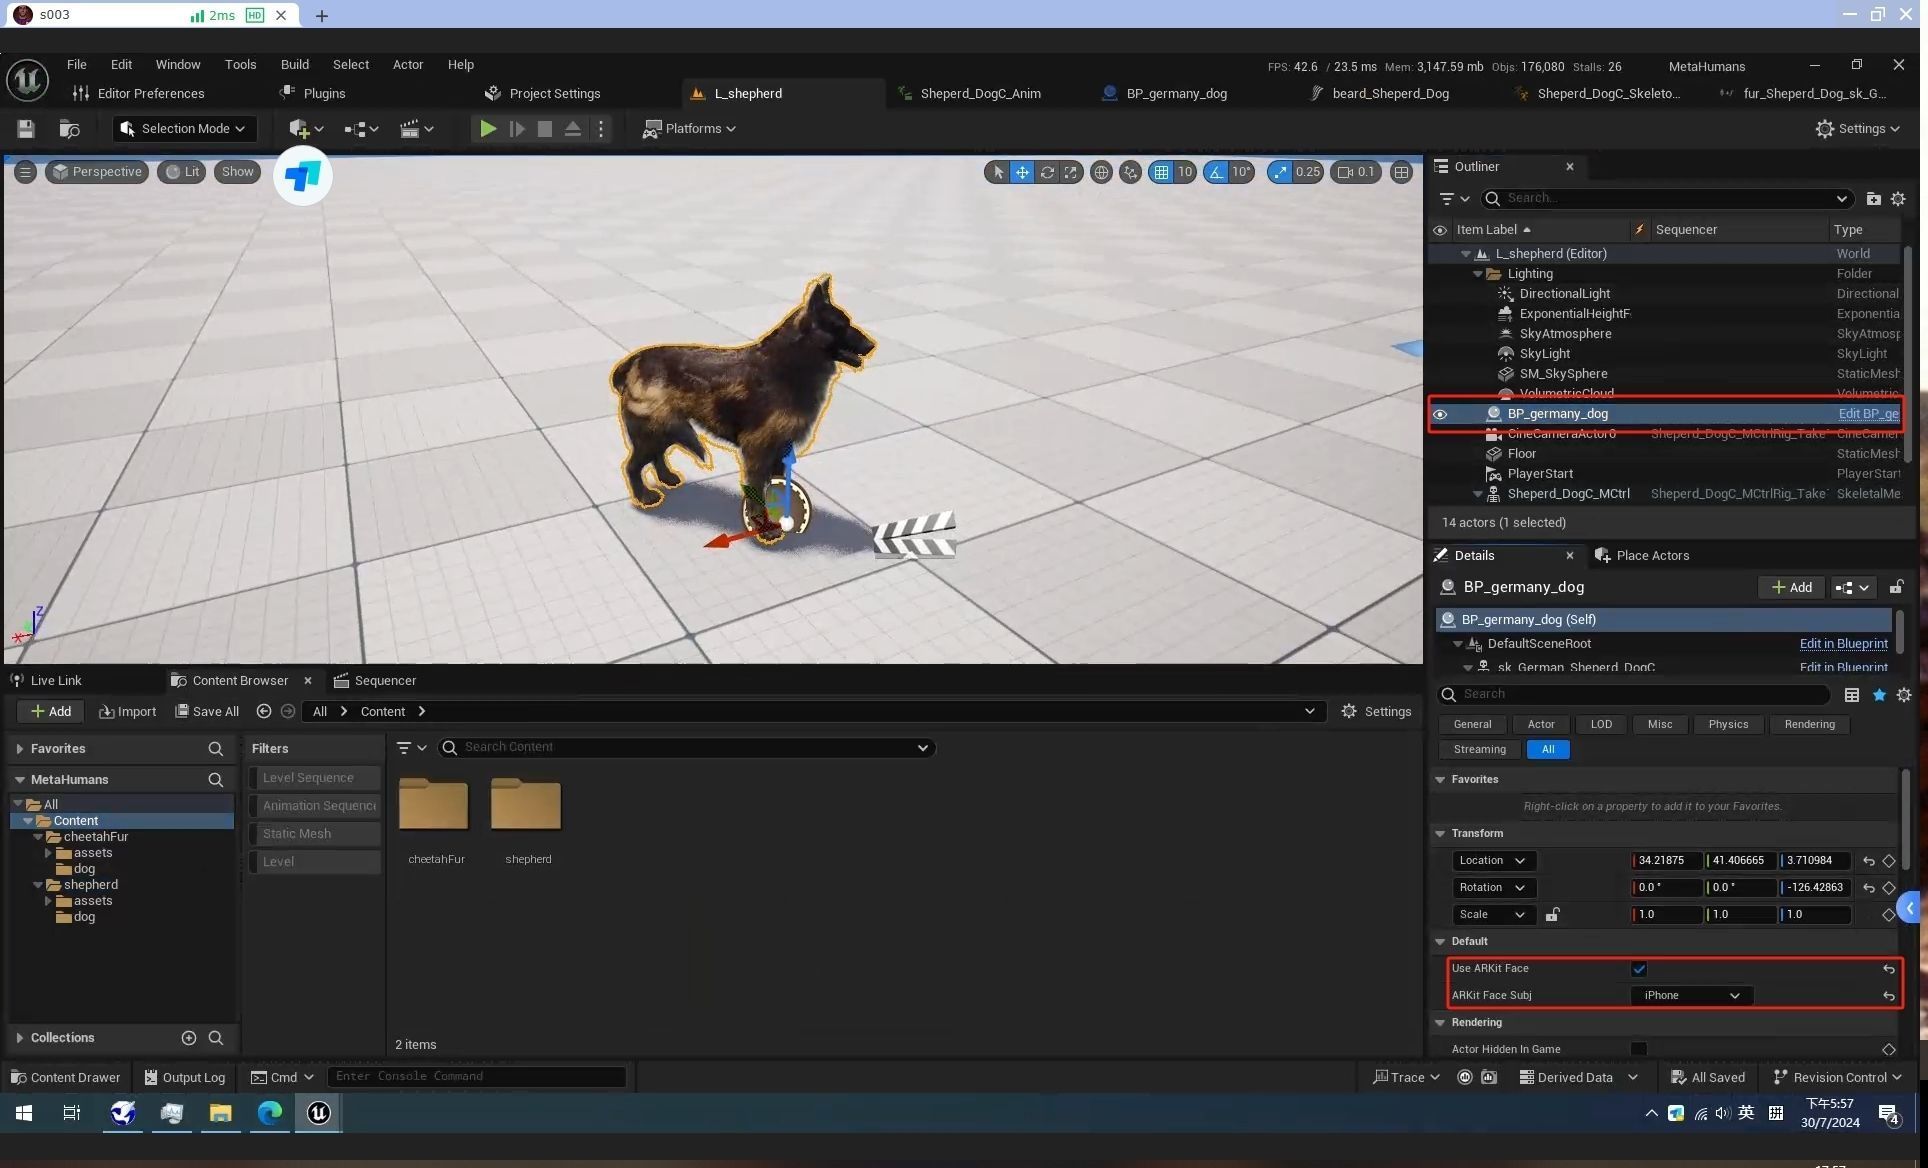Toggle scale snapping icon

[1280, 172]
